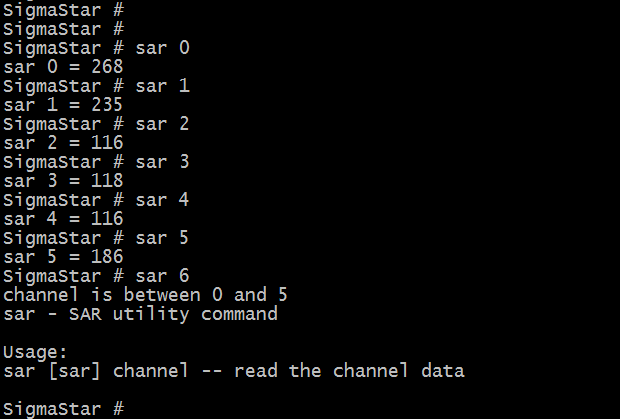Click the output line "sar 4 = 116"
The height and width of the screenshot is (419, 620).
tap(62, 218)
